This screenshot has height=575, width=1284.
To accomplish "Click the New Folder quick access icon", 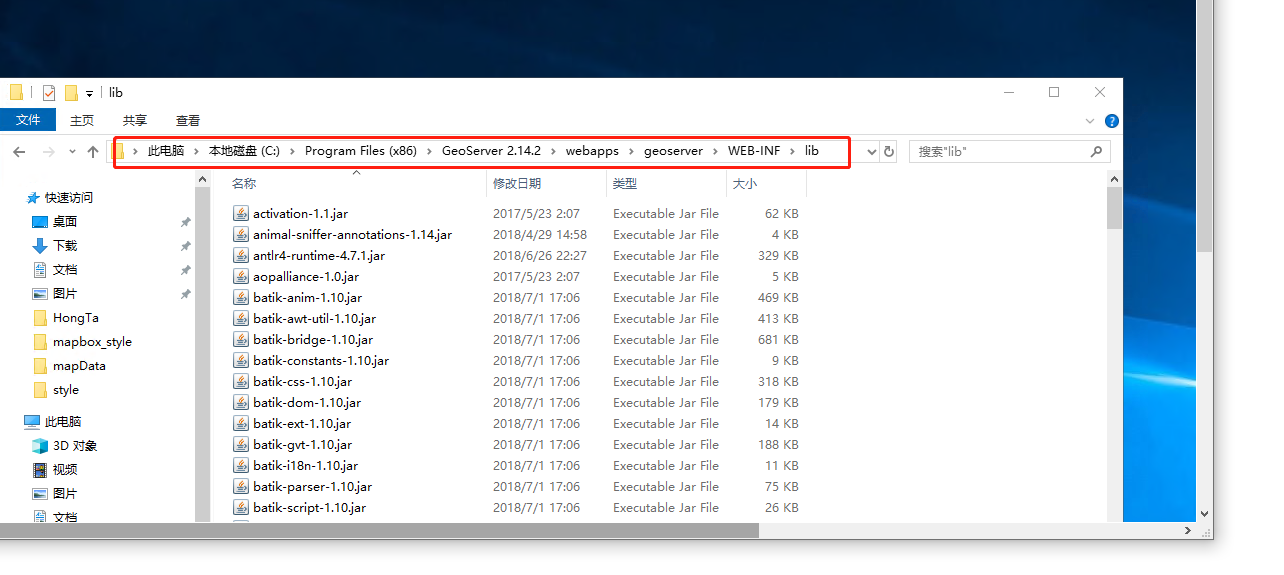I will tap(71, 92).
